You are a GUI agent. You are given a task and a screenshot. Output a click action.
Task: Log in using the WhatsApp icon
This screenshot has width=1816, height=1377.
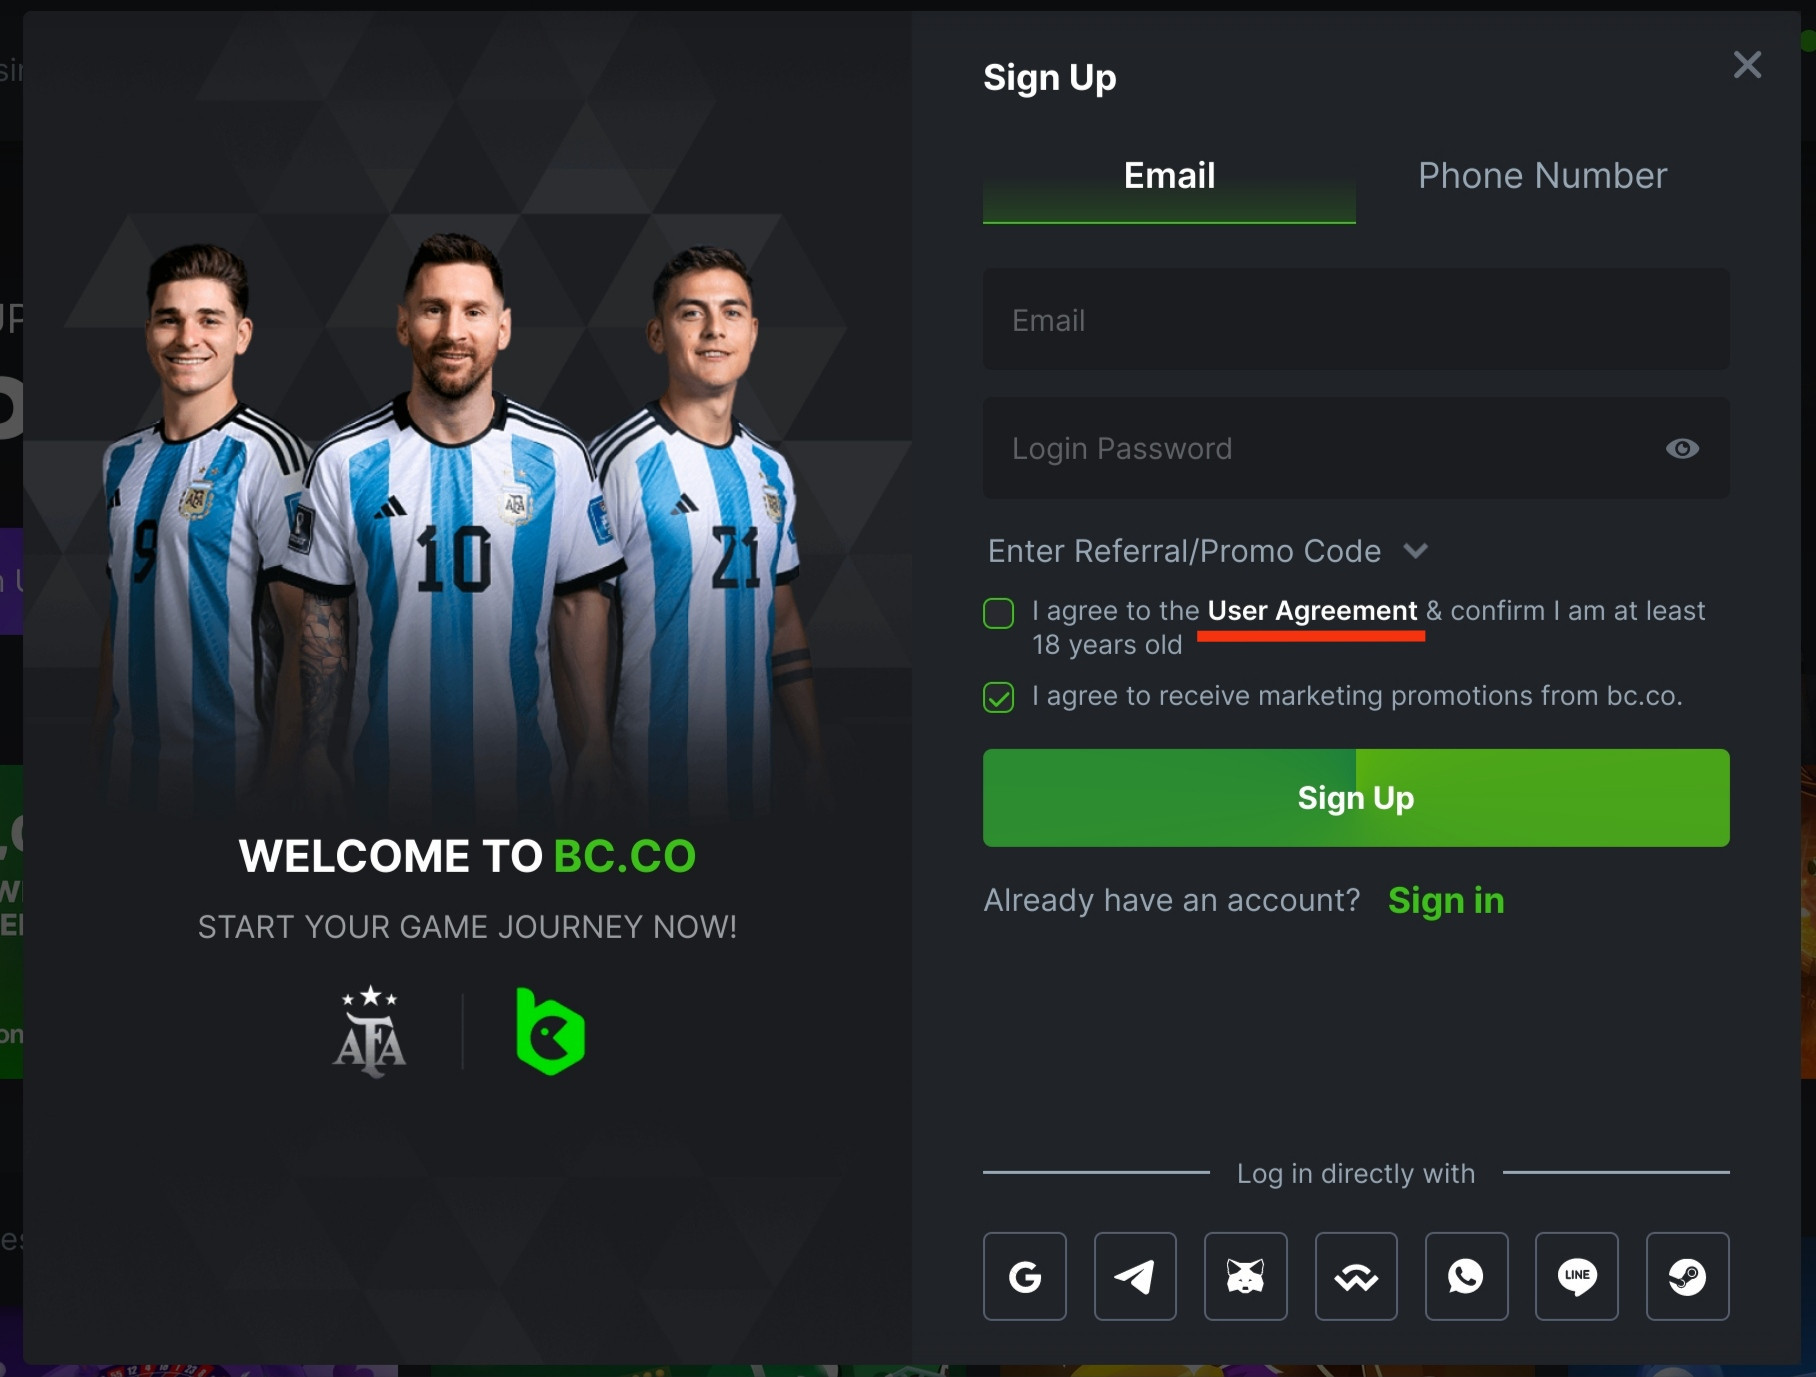click(1467, 1276)
